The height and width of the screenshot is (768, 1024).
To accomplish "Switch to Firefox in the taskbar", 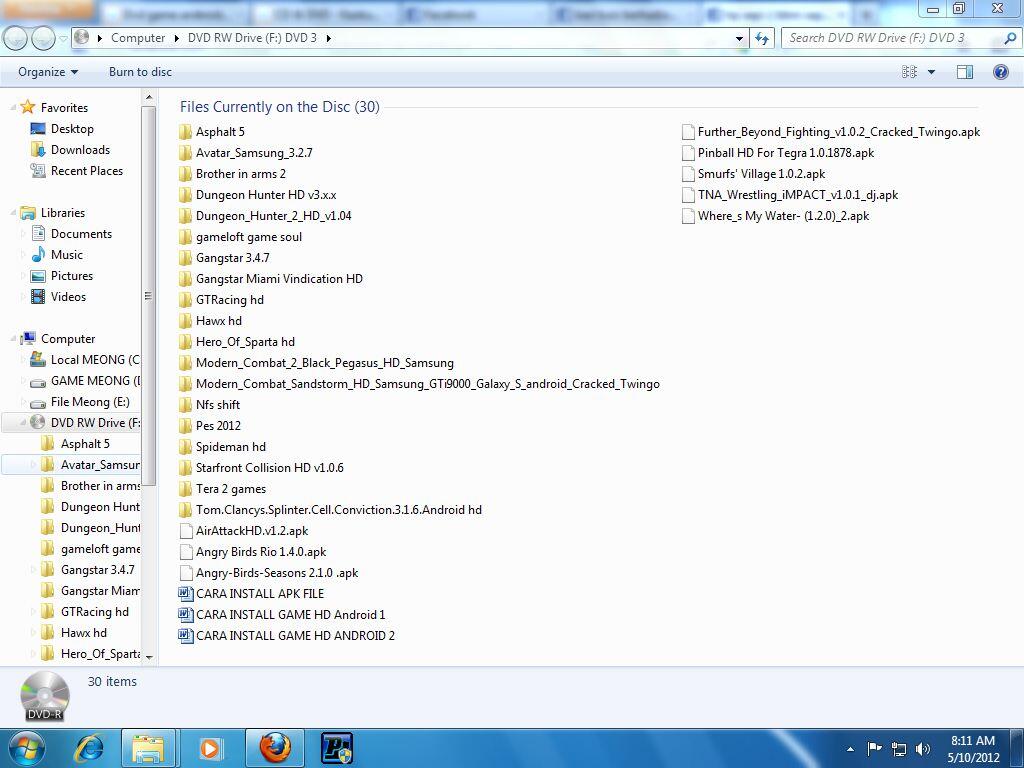I will (275, 748).
